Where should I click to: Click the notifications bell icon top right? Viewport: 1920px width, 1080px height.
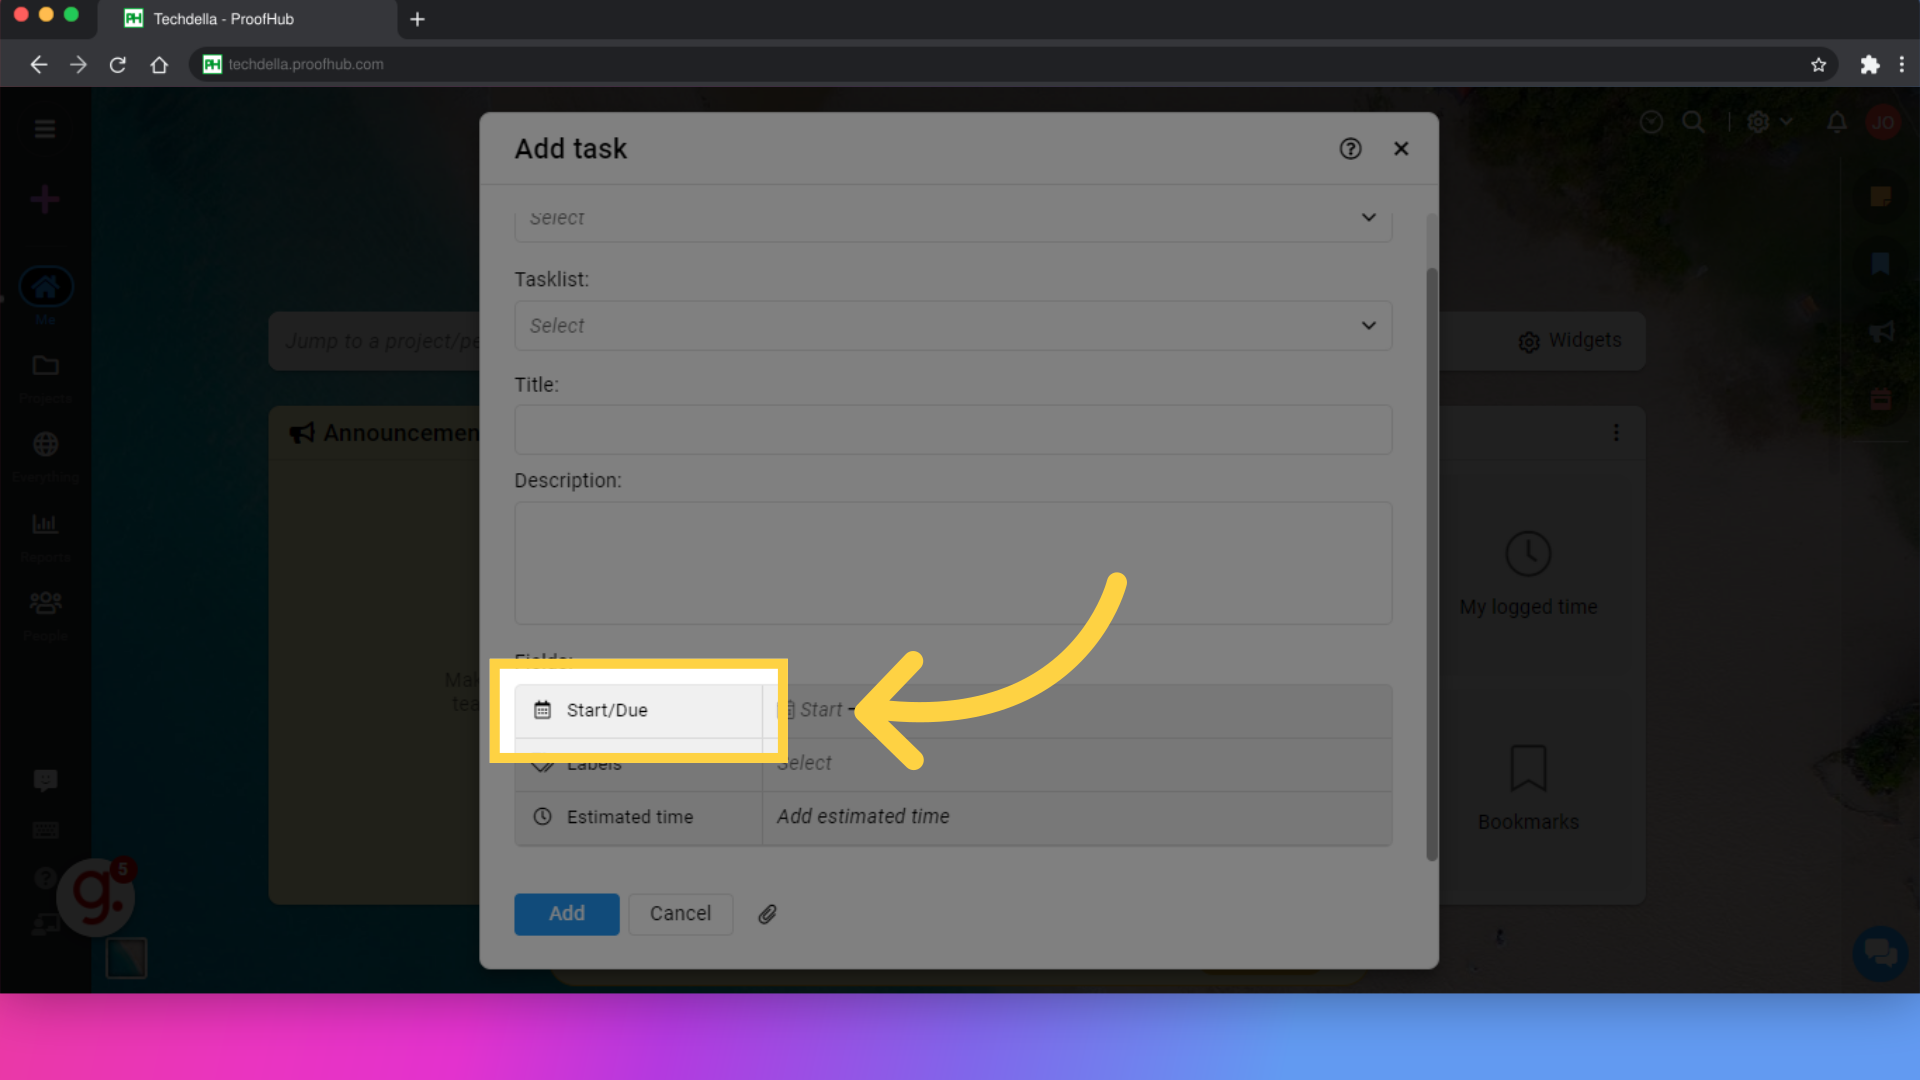pyautogui.click(x=1837, y=120)
